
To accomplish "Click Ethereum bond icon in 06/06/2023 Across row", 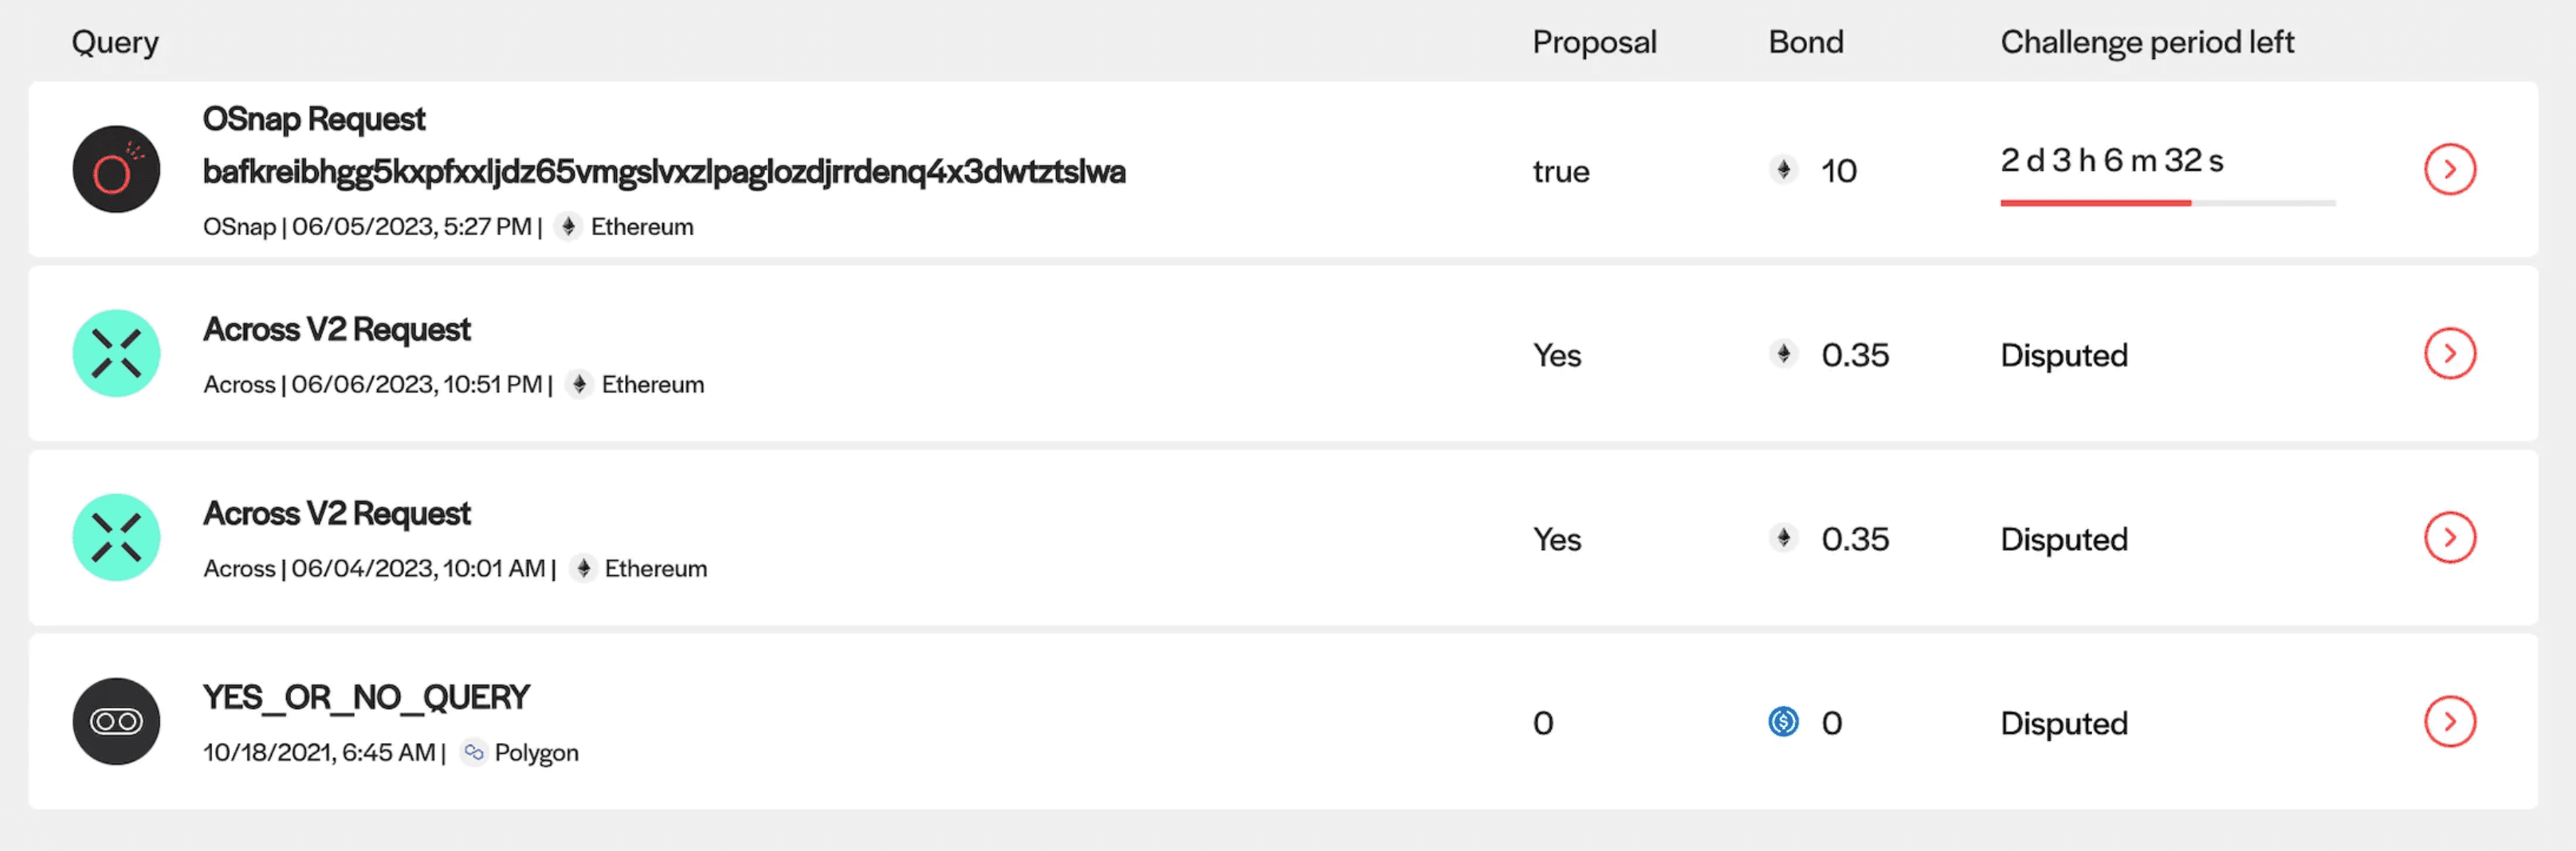I will pyautogui.click(x=1783, y=353).
